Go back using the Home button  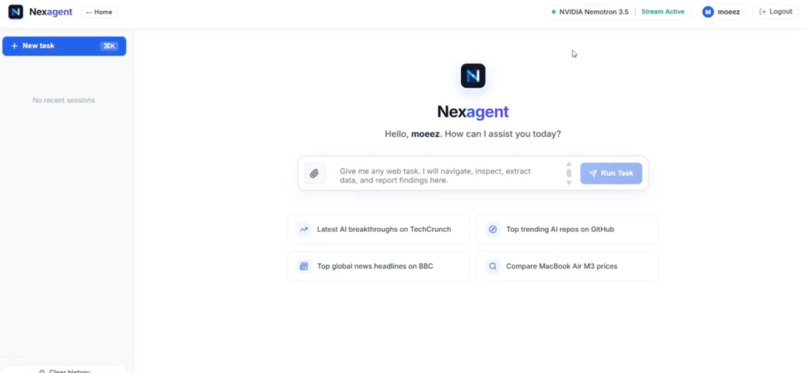tap(99, 12)
